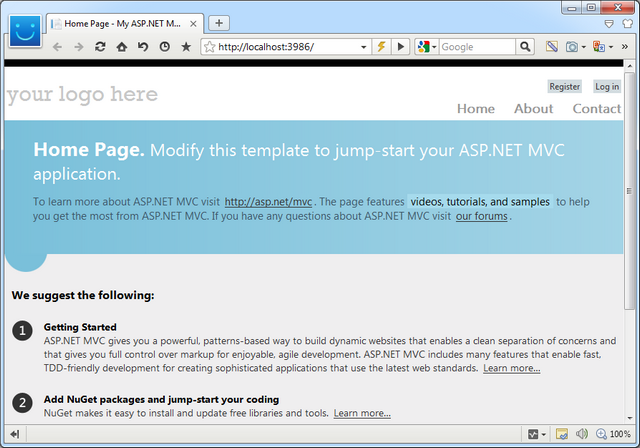Image resolution: width=640 pixels, height=448 pixels.
Task: Follow the http://asp.net/mvc link
Action: 268,202
